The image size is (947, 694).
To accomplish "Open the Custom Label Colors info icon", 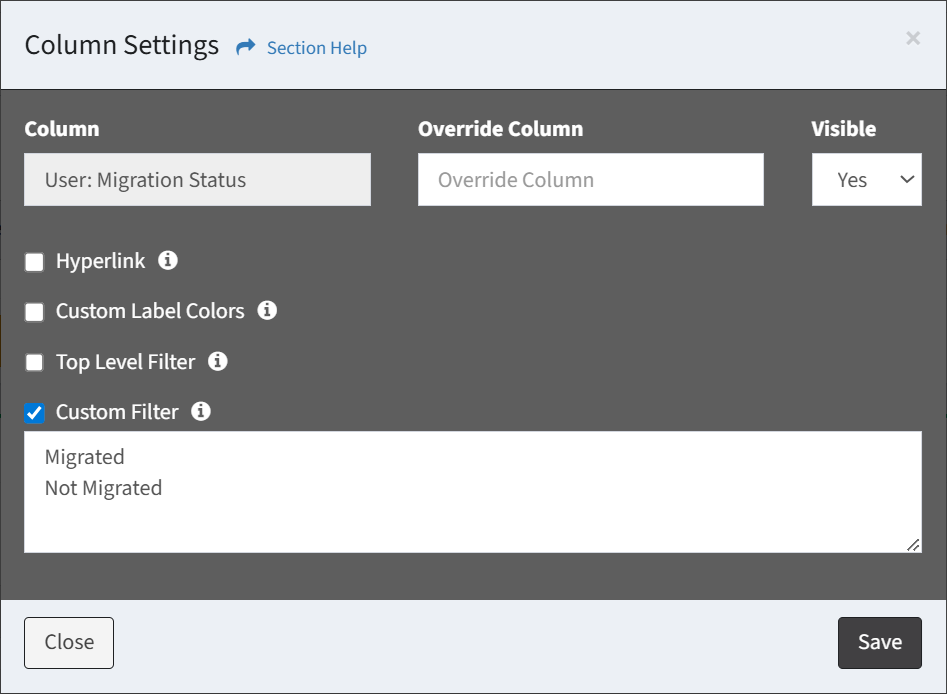I will 267,310.
